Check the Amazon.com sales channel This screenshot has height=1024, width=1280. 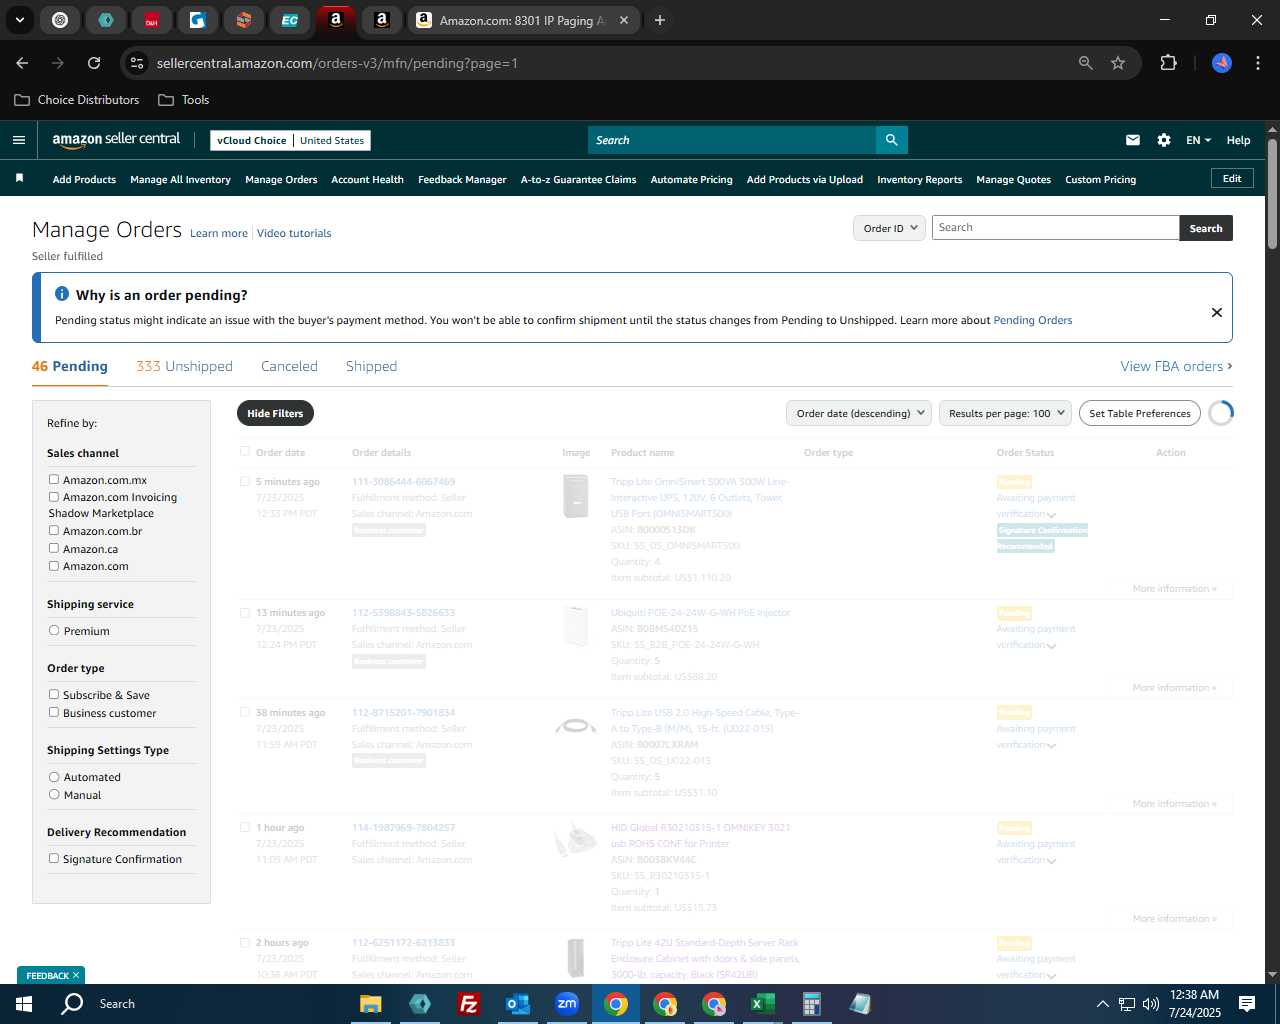click(x=54, y=565)
